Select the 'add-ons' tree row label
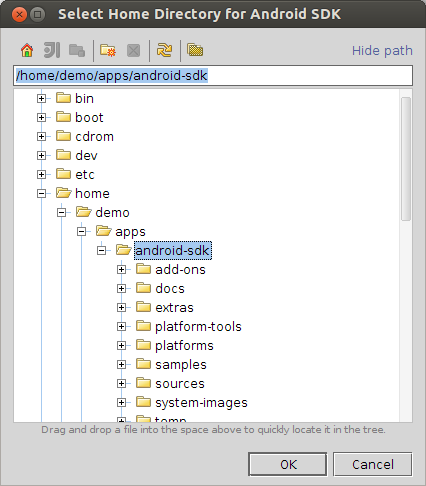This screenshot has height=486, width=426. click(x=180, y=270)
